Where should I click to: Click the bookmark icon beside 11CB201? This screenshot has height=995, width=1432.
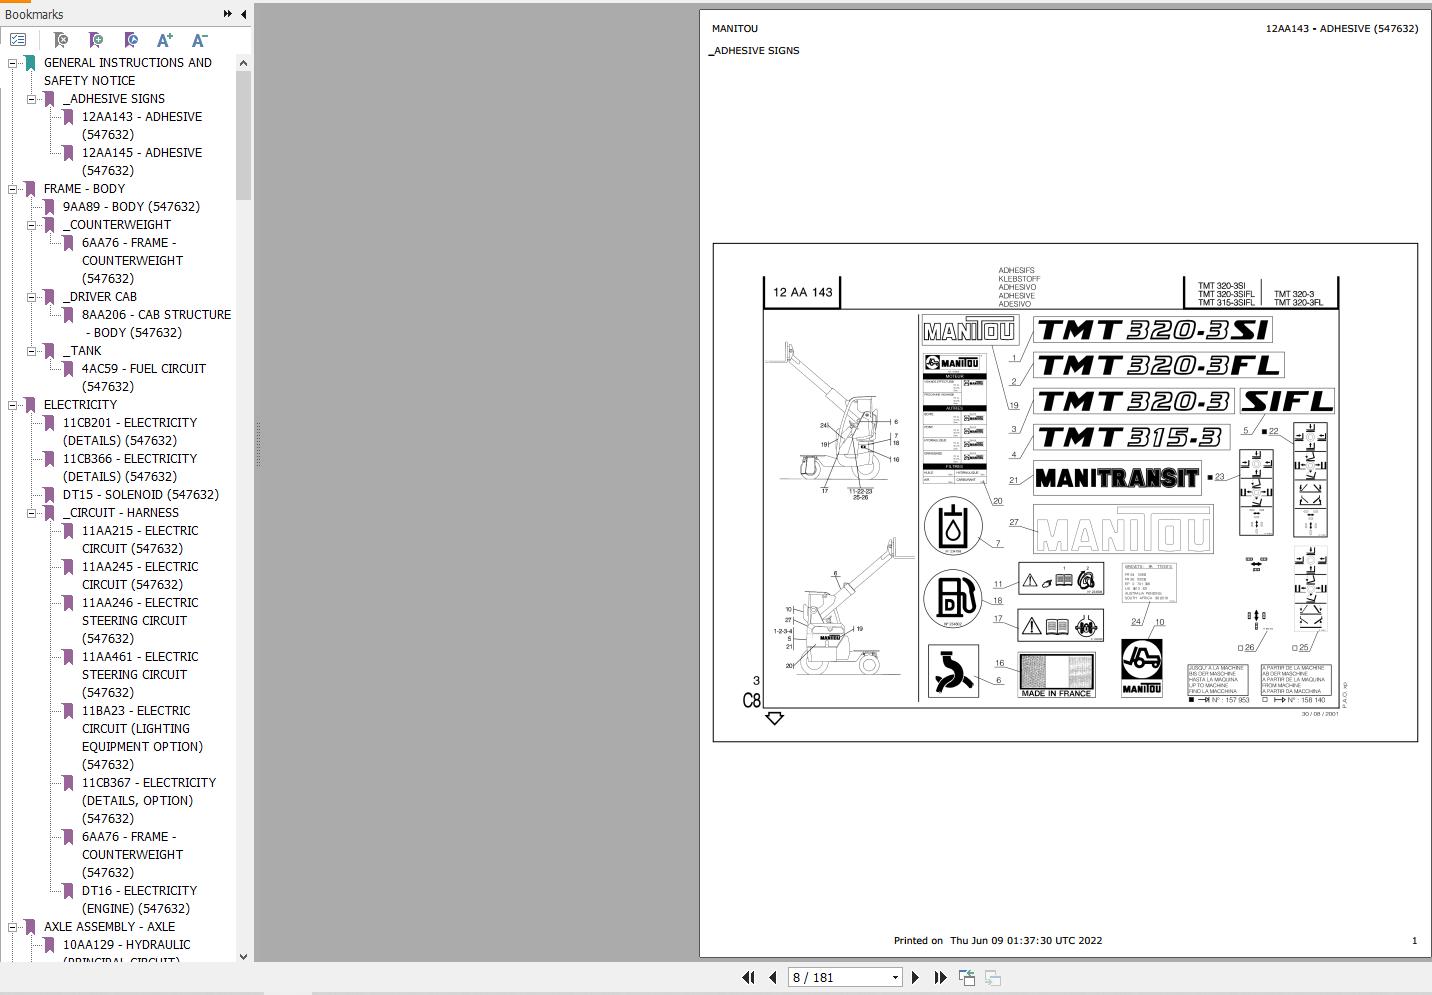[49, 423]
